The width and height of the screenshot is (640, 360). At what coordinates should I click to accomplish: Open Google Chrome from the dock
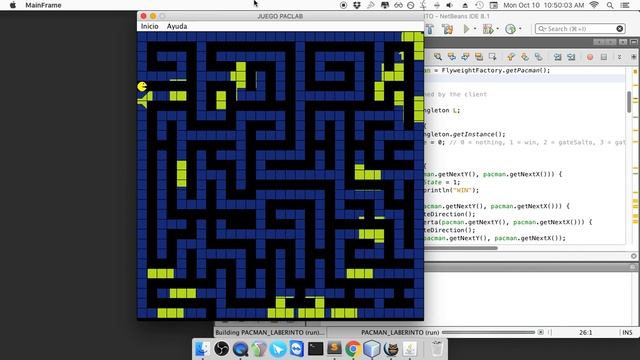353,349
